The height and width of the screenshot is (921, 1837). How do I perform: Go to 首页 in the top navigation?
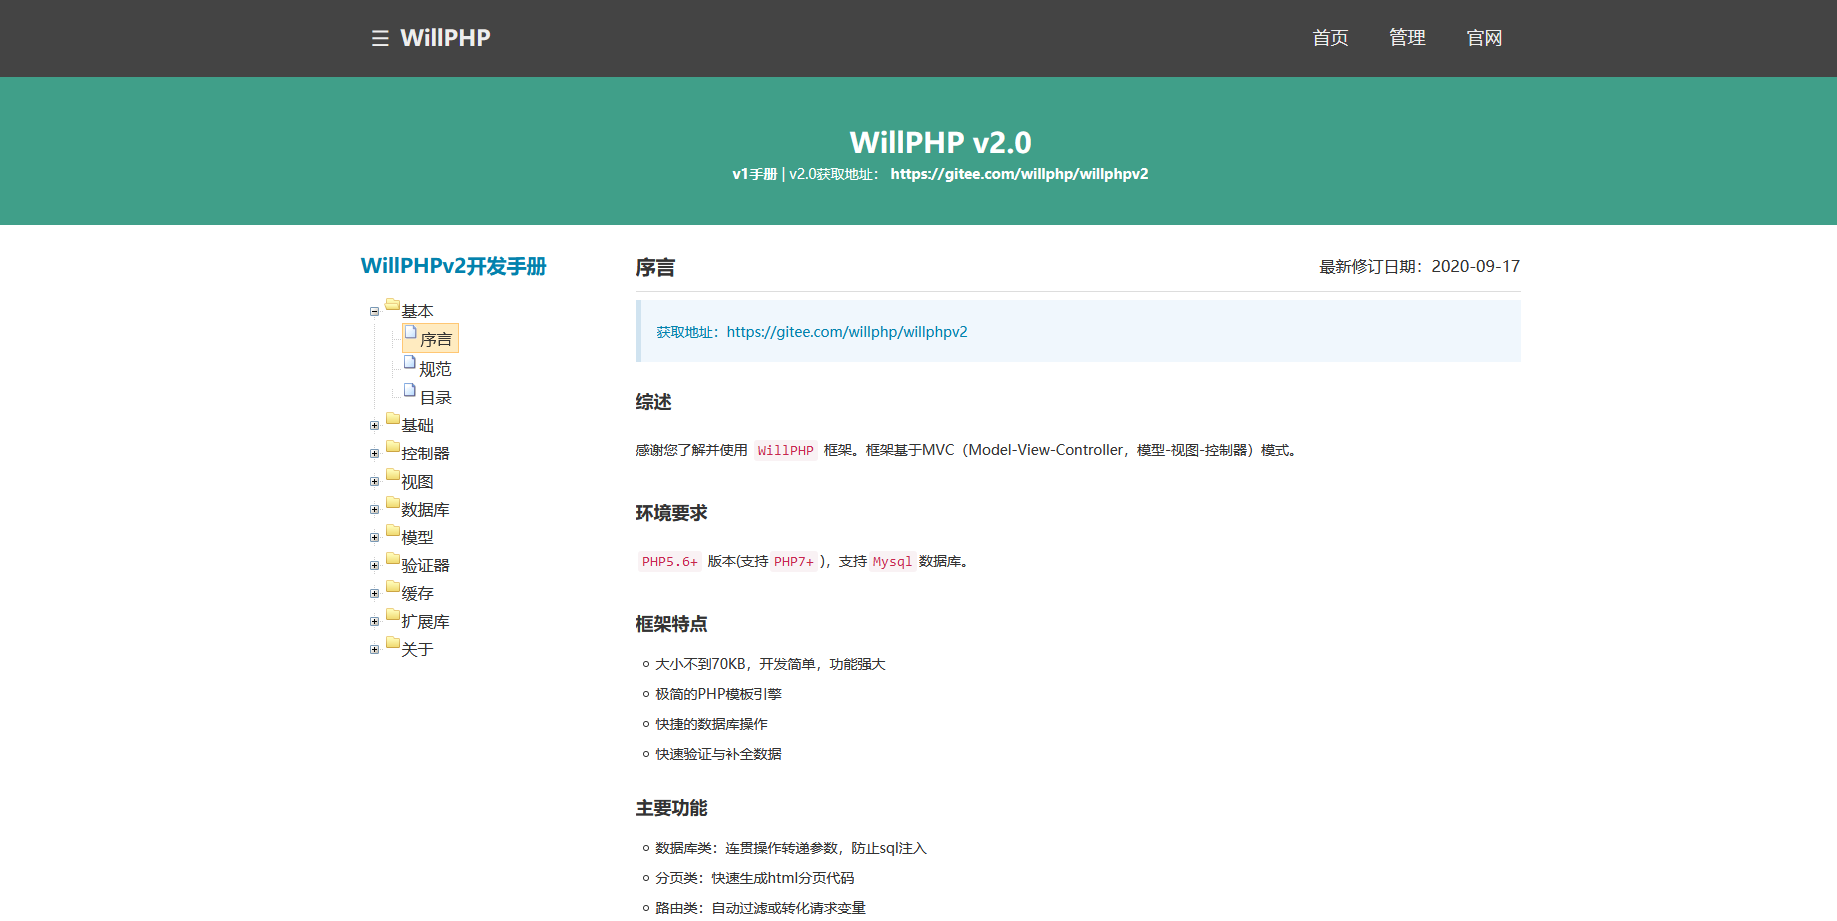pos(1330,38)
